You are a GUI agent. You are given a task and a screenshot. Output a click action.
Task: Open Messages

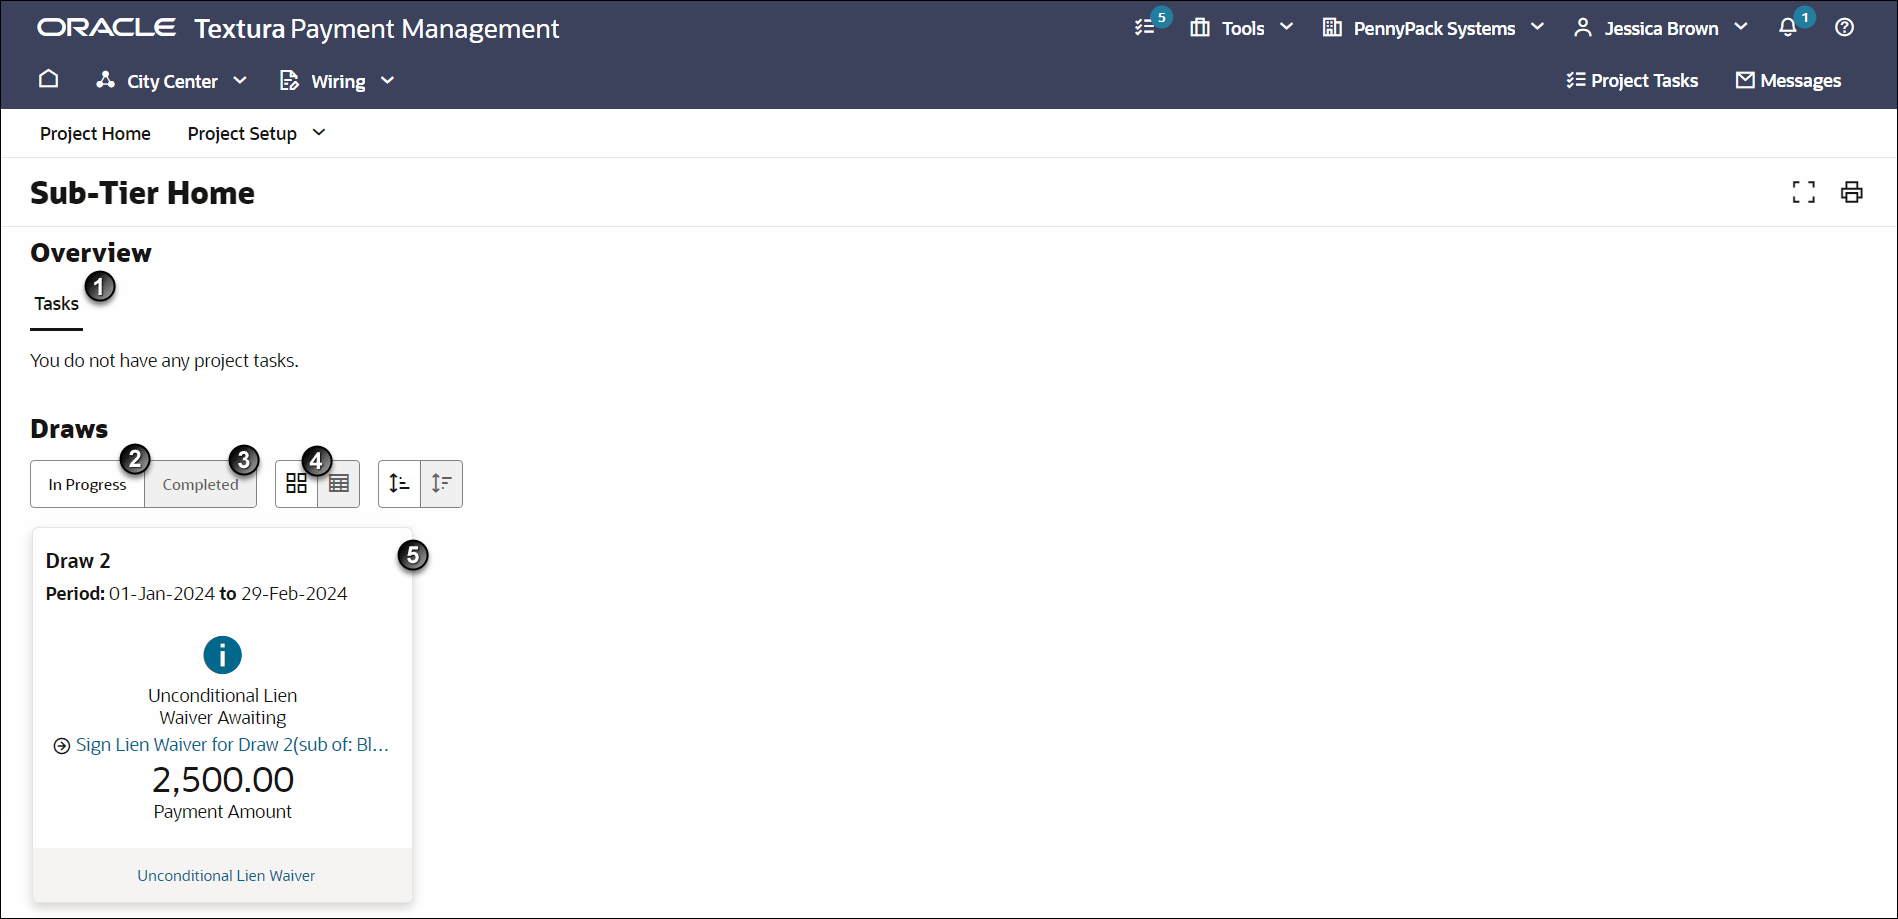point(1788,81)
